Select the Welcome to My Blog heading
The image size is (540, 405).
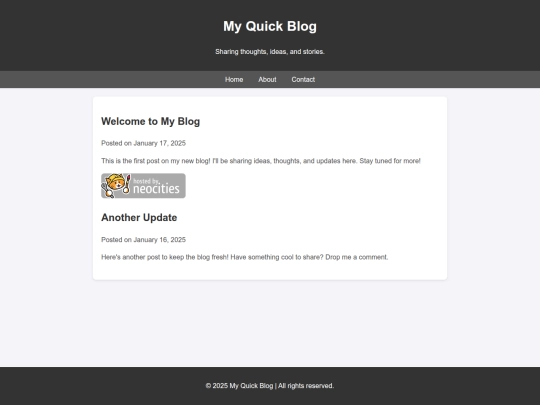(x=150, y=122)
